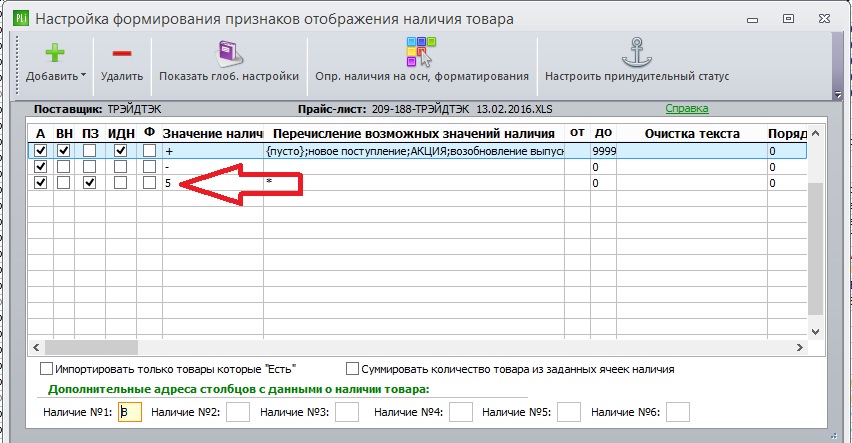Click the anchor Настроить принудительный статус icon
This screenshot has height=443, width=852.
[637, 53]
